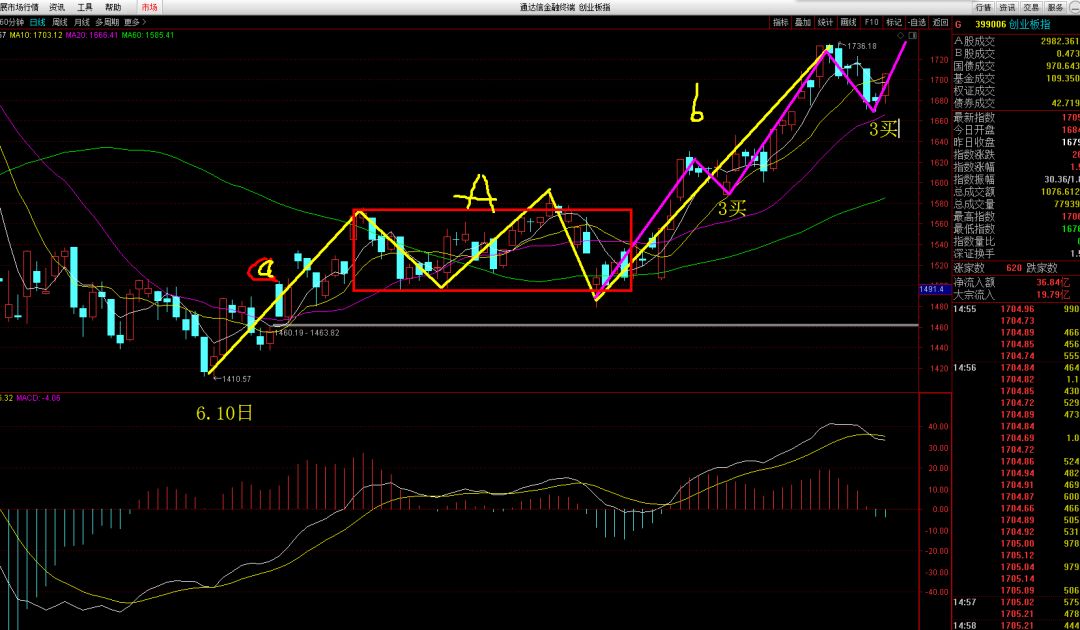Click the 债券成交 row
Viewport: 1080px width, 630px height.
pos(1016,103)
